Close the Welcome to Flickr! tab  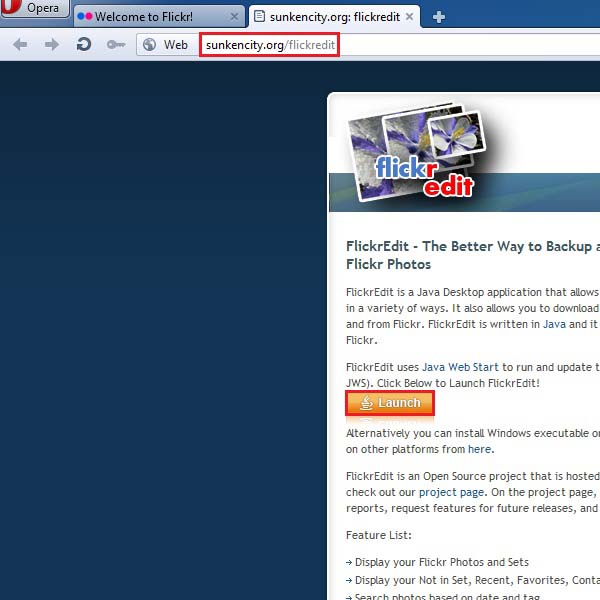point(234,16)
